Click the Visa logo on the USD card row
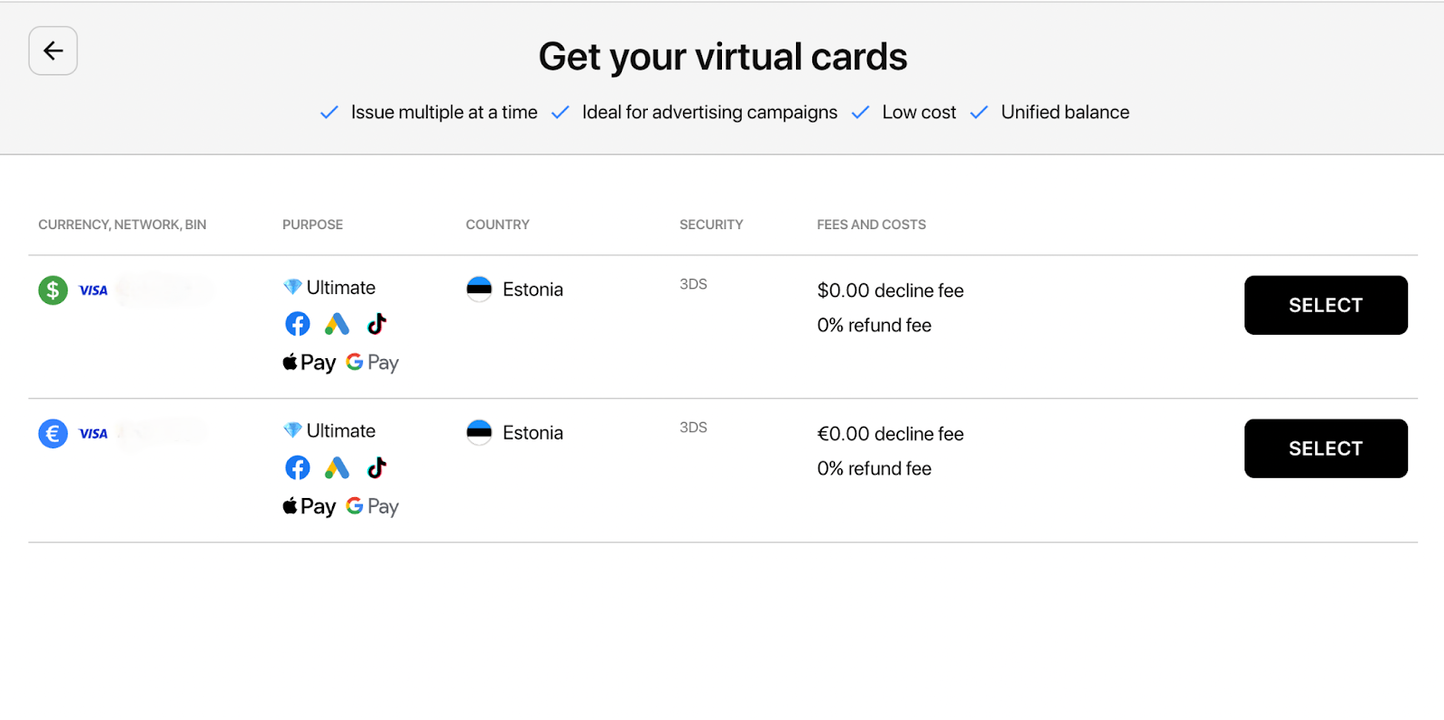Viewport: 1444px width, 720px height. (93, 289)
